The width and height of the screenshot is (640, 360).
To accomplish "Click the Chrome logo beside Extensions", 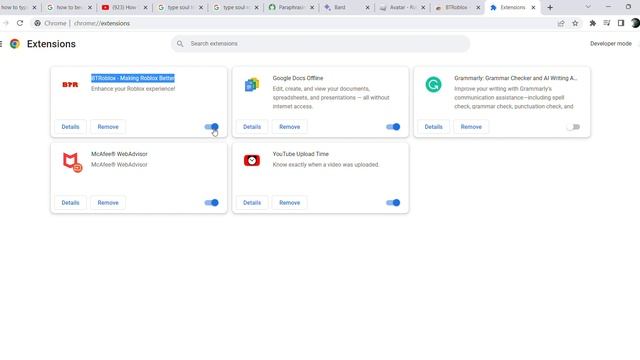I will pos(15,44).
